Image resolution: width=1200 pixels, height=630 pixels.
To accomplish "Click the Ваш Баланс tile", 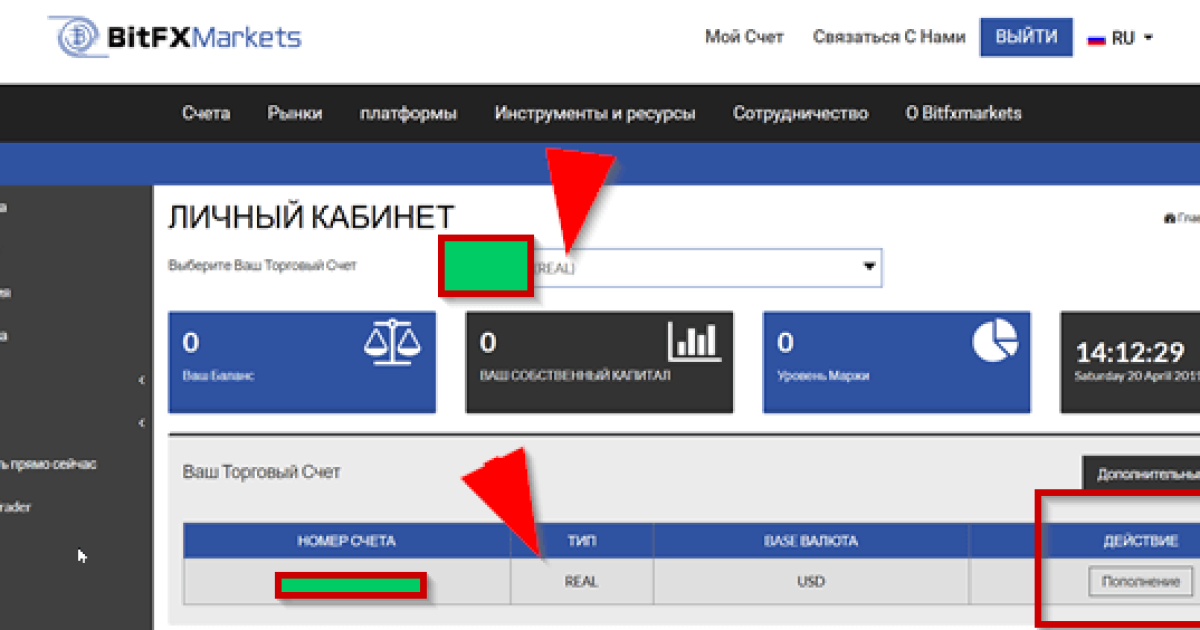I will tap(302, 362).
